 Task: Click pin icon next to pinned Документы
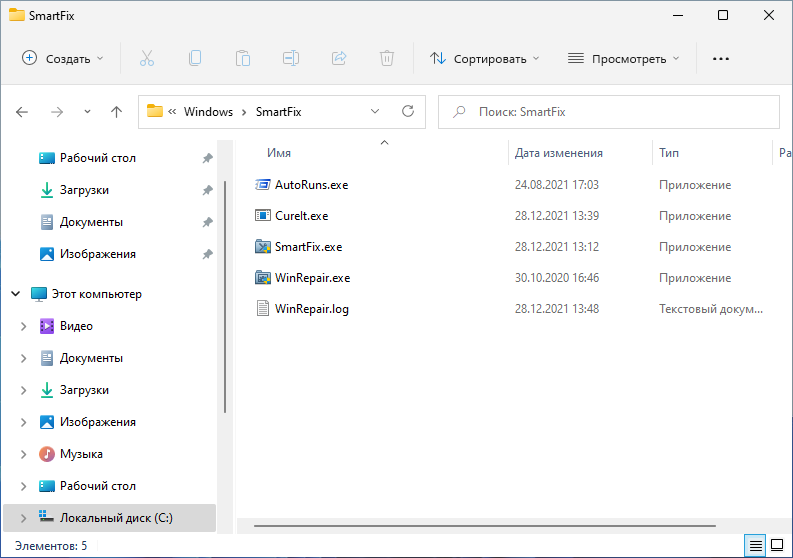[207, 222]
